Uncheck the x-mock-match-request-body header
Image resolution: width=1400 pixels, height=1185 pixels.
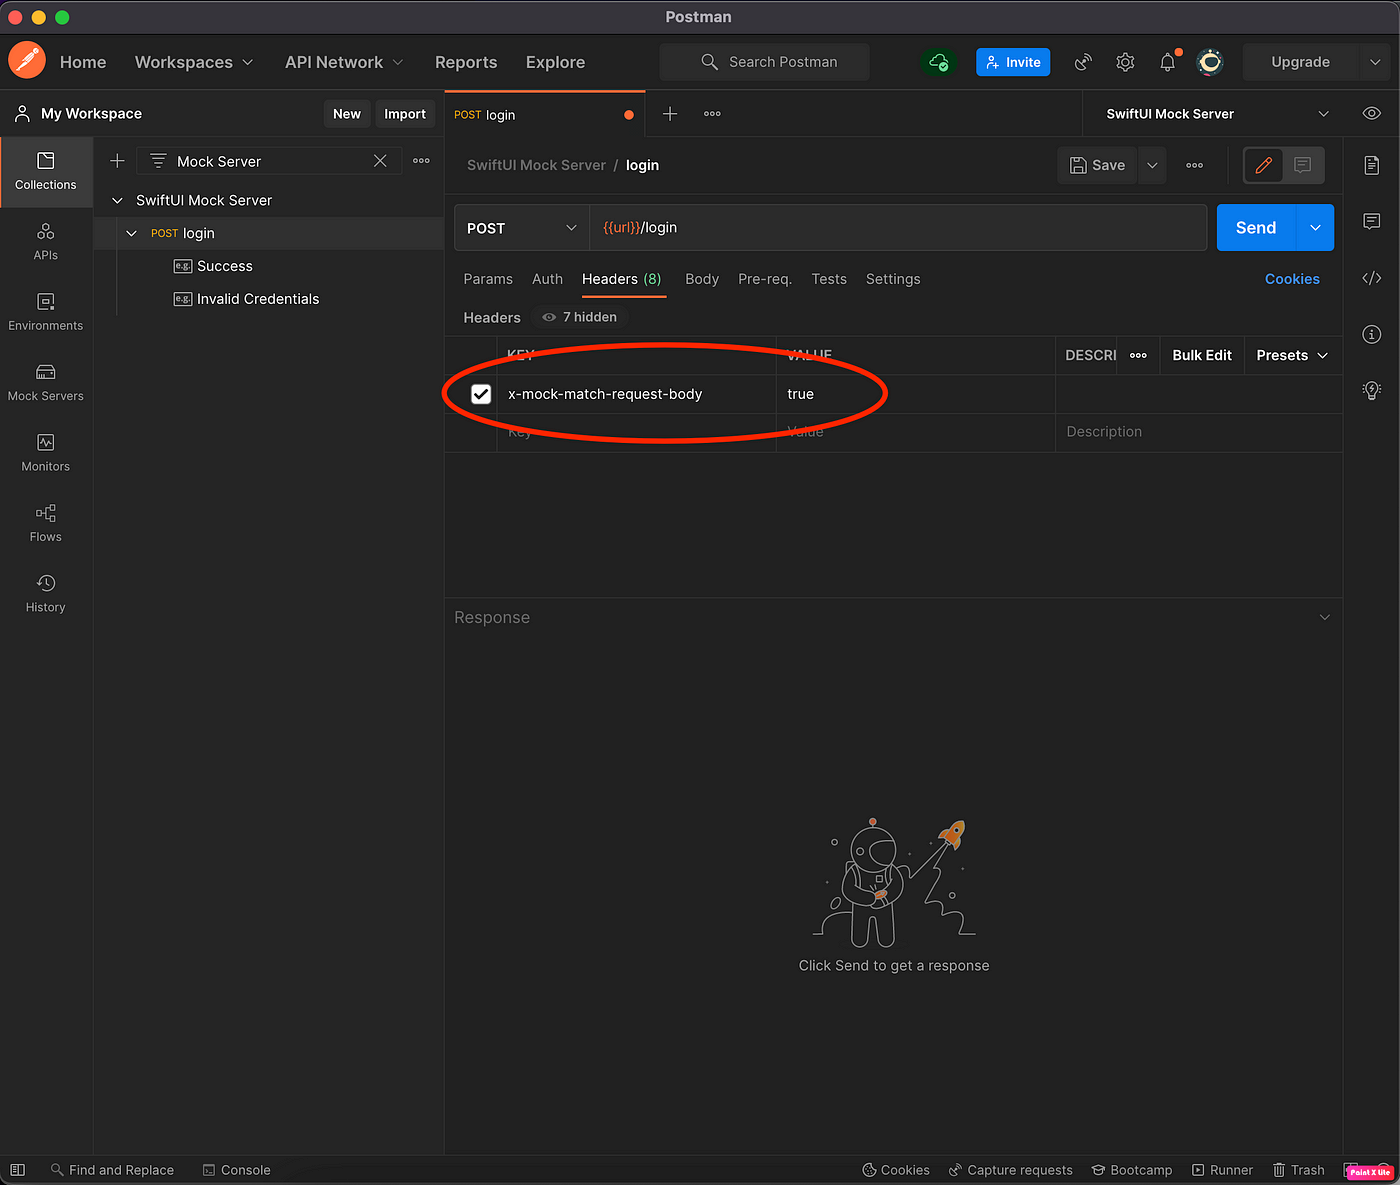pyautogui.click(x=481, y=394)
